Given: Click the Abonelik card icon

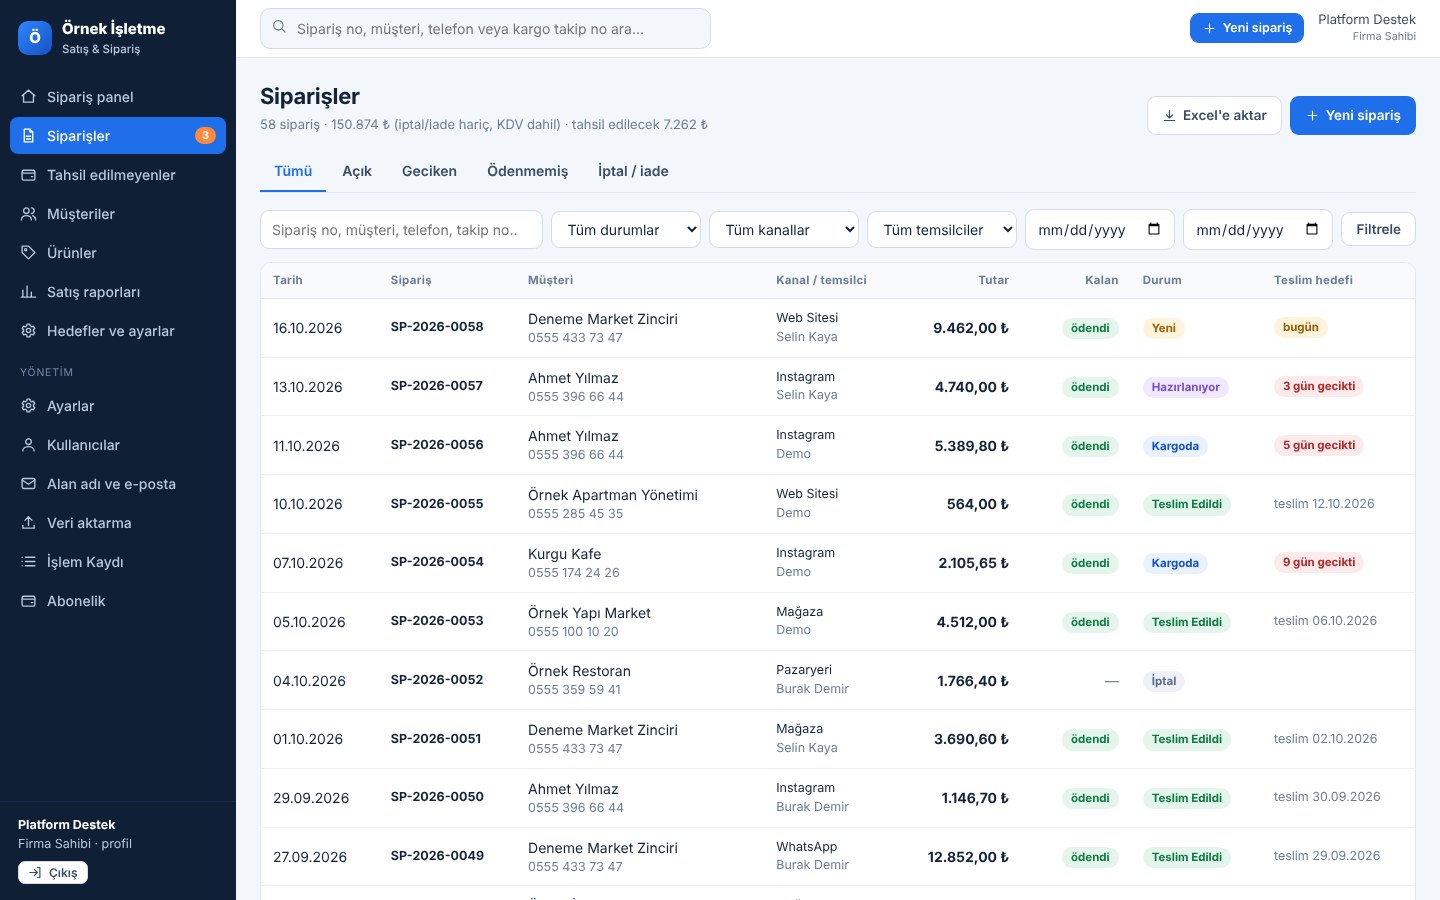Looking at the screenshot, I should click(x=29, y=601).
